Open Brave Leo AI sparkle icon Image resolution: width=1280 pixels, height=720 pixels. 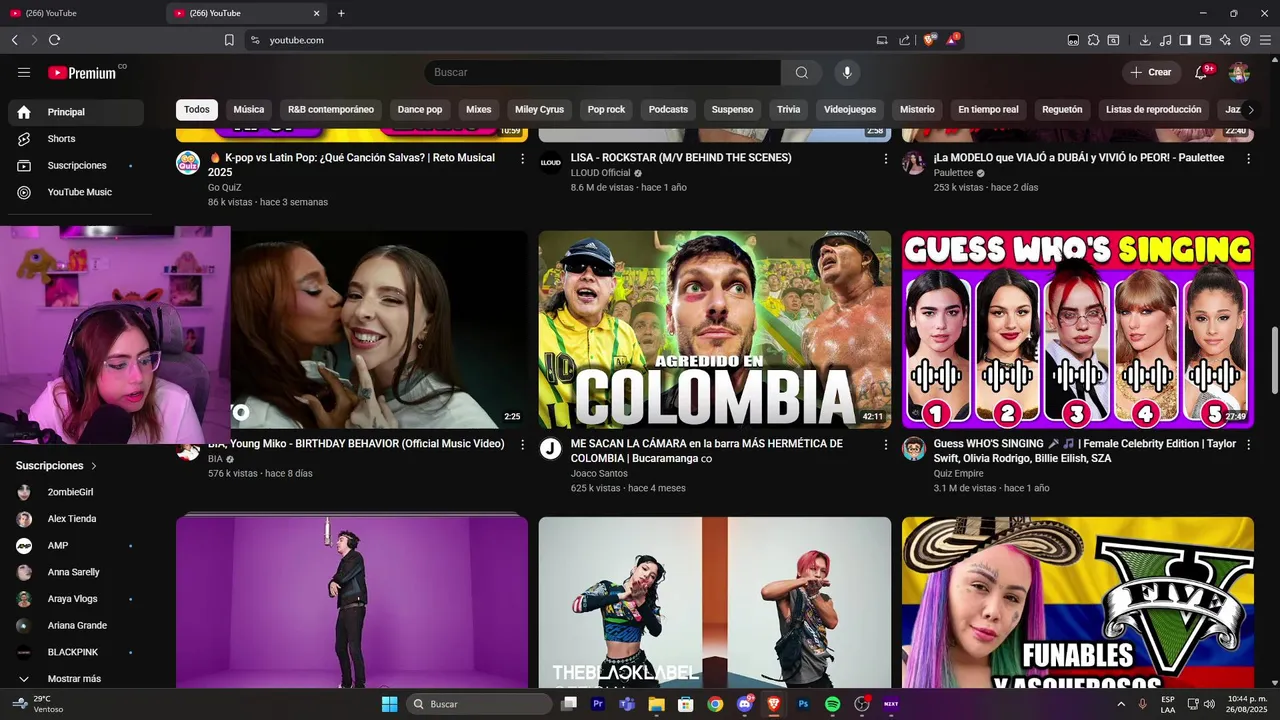(x=1225, y=40)
